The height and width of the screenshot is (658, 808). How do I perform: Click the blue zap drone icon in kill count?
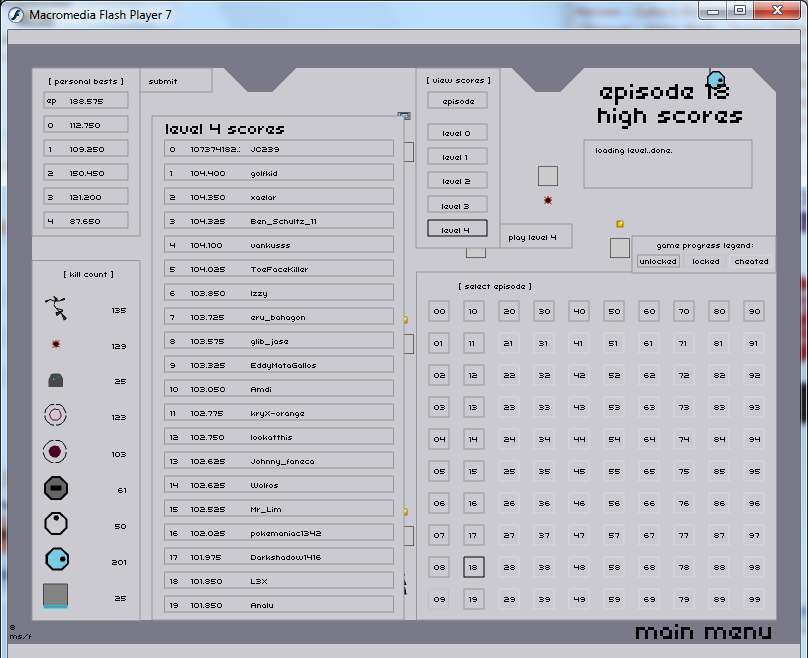(x=57, y=560)
